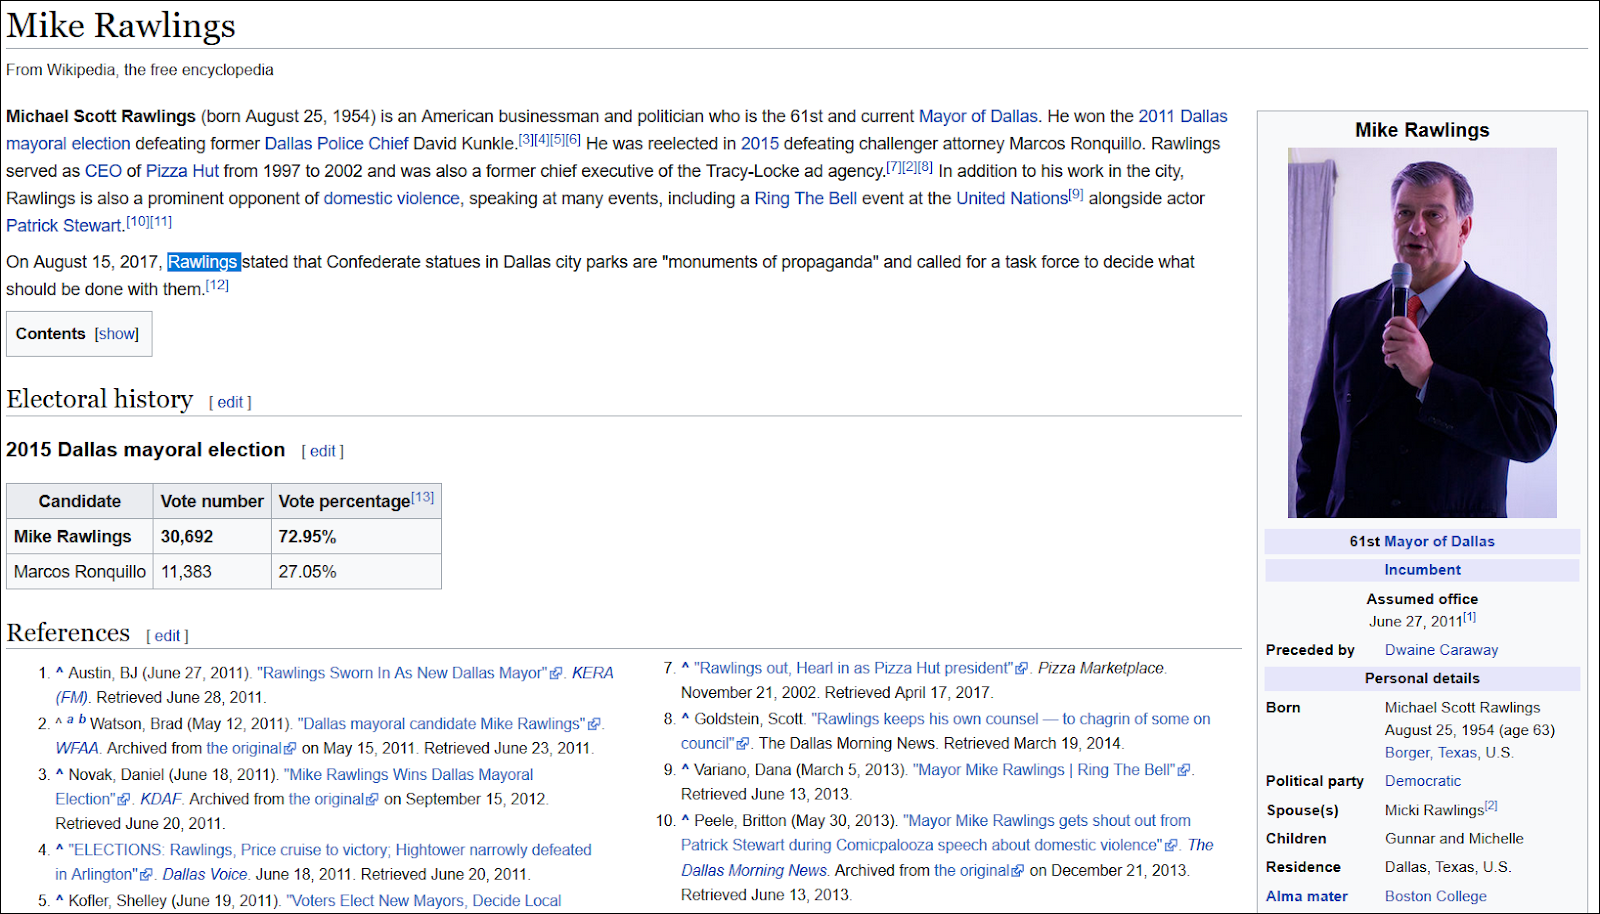Viewport: 1600px width, 914px height.
Task: Open the Democratic party link
Action: tap(1422, 780)
